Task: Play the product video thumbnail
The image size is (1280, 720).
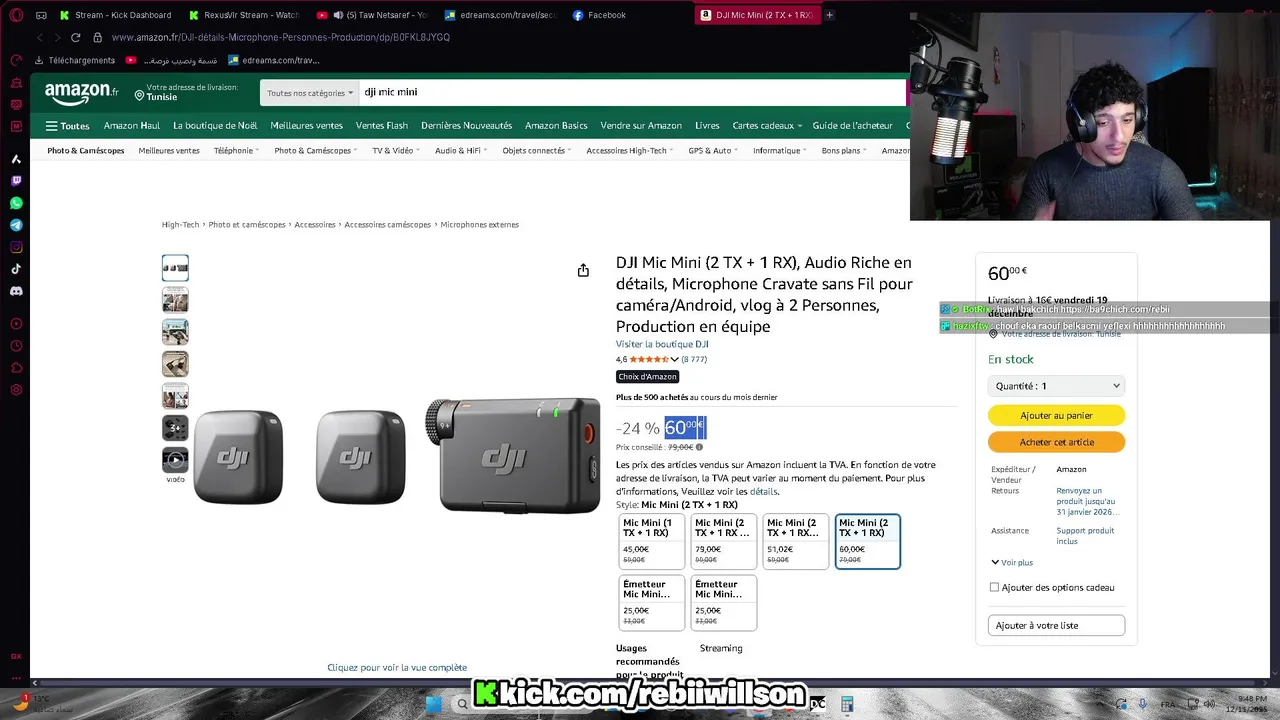Action: point(175,460)
